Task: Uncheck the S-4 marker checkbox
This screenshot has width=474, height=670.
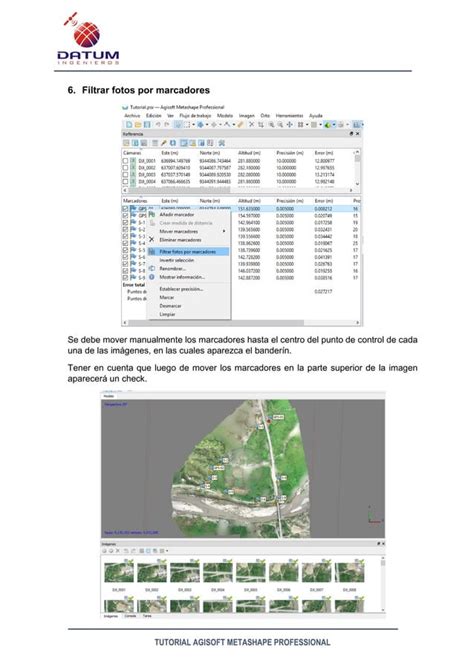Action: click(x=125, y=243)
